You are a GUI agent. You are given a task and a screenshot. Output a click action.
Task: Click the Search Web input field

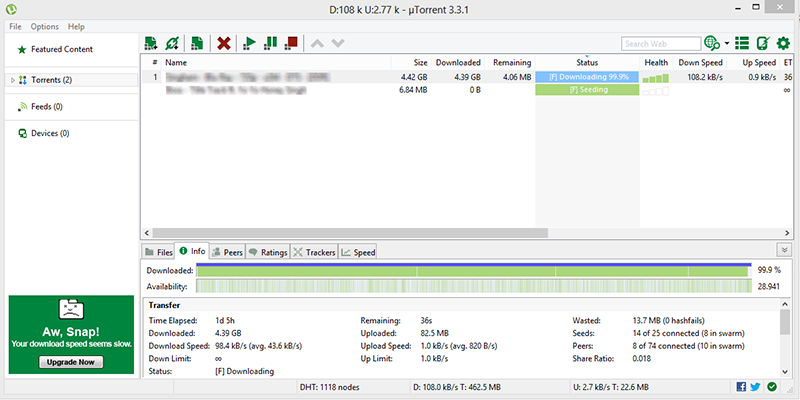click(x=661, y=44)
